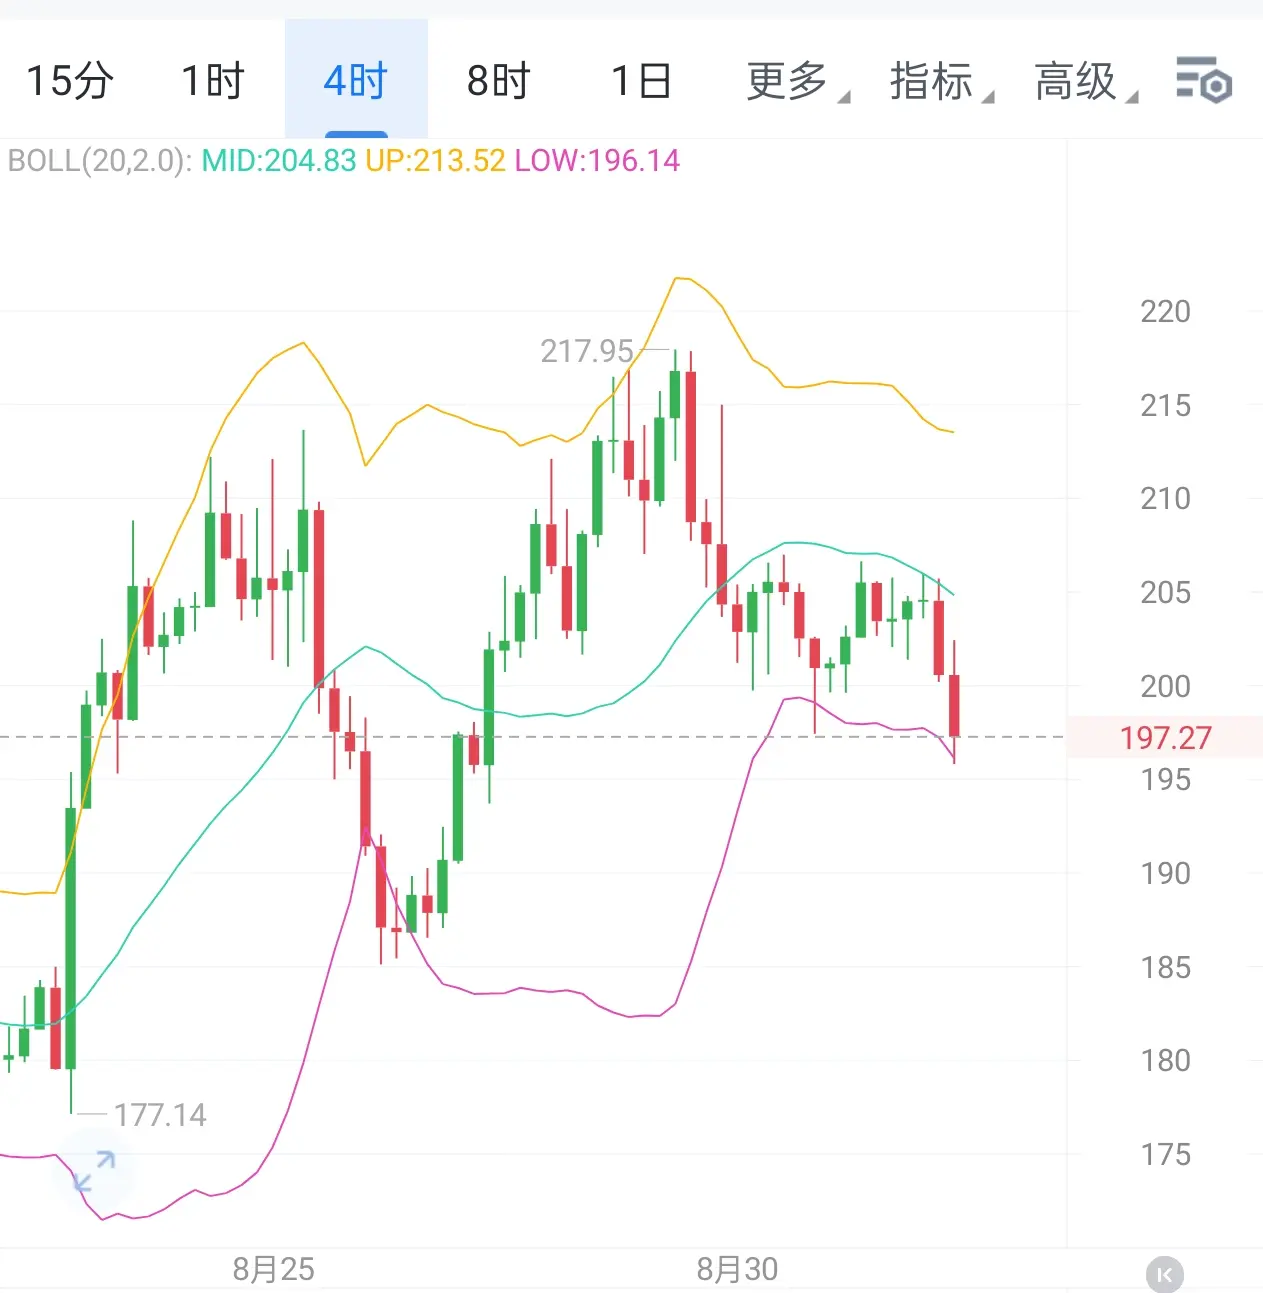Expand the 高级 advanced dropdown
The image size is (1263, 1293).
1085,81
